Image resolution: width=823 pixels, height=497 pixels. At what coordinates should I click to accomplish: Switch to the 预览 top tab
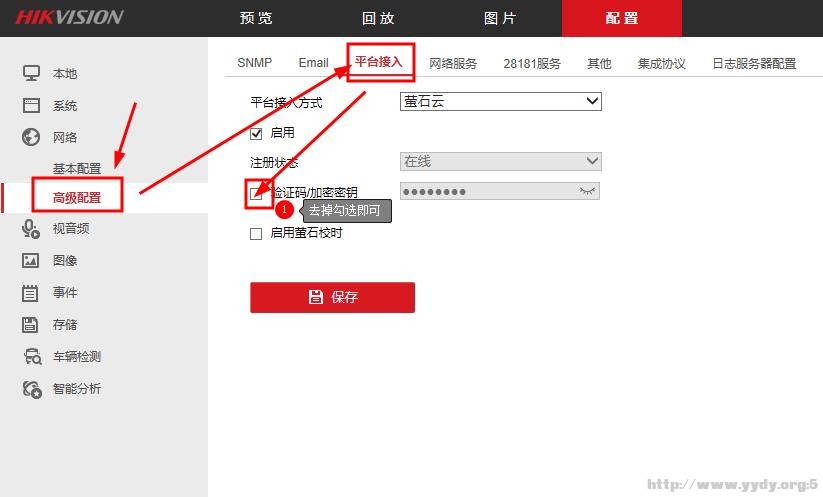coord(256,18)
